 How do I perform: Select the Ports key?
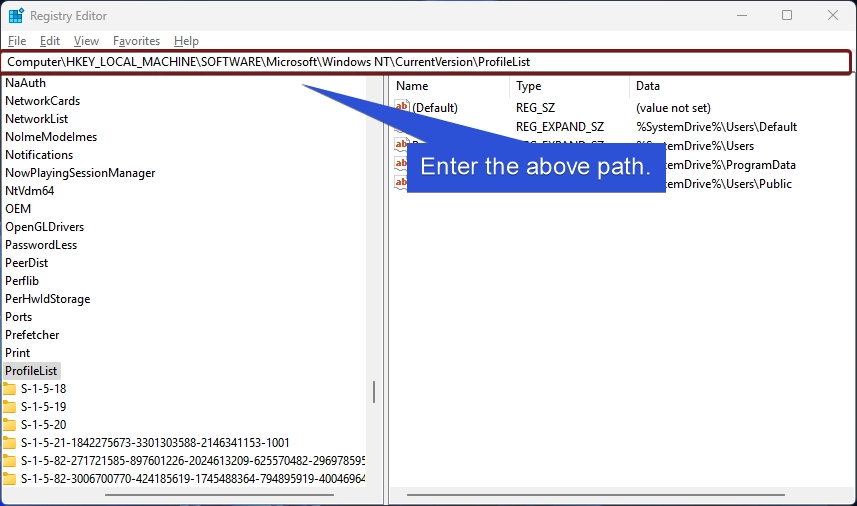(x=19, y=317)
